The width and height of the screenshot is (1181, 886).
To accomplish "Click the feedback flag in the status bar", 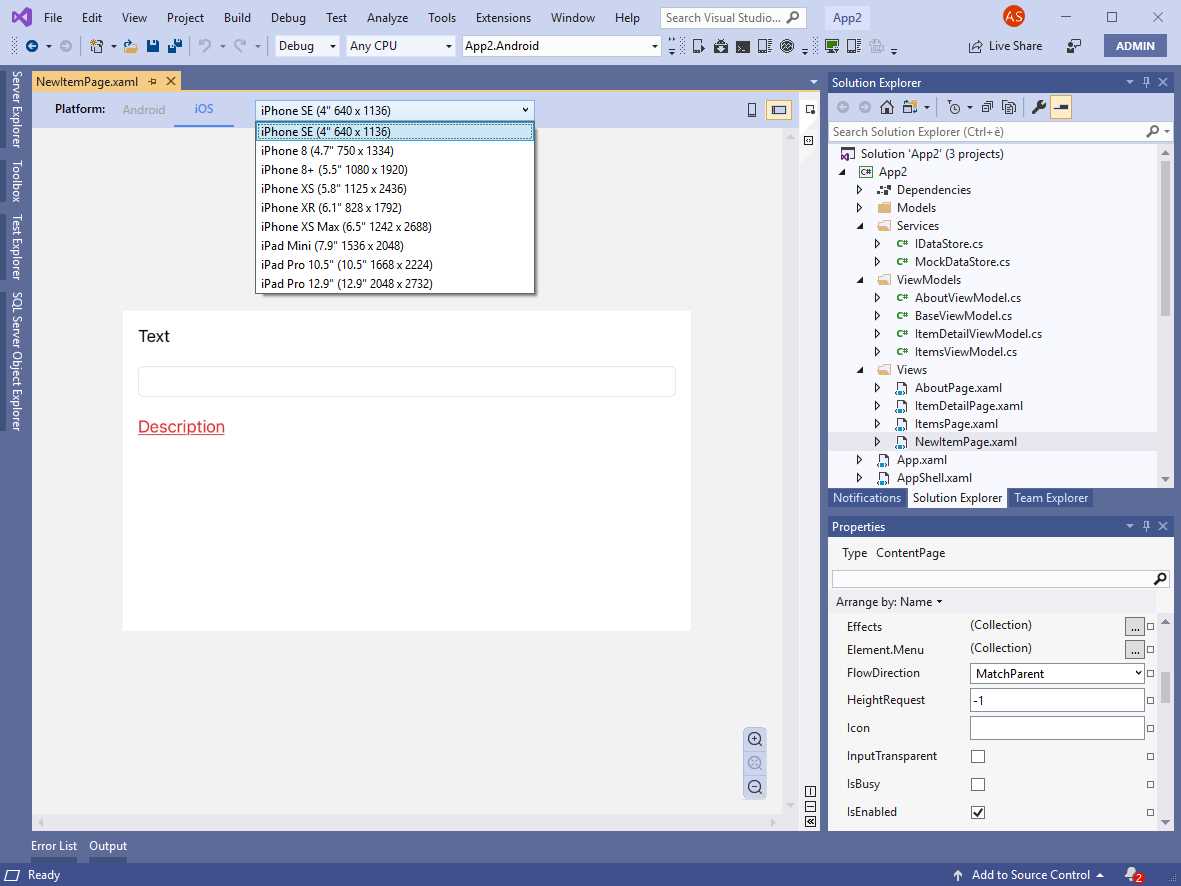I will tap(1131, 875).
